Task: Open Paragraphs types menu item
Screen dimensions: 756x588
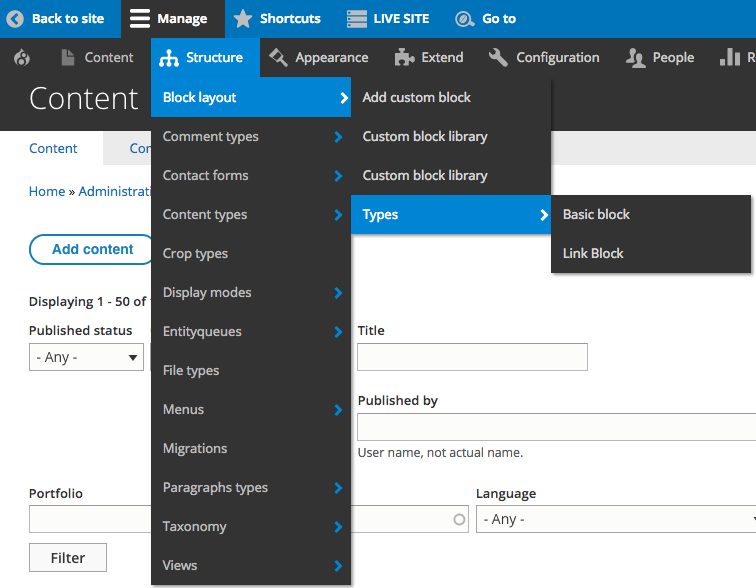Action: click(x=251, y=488)
